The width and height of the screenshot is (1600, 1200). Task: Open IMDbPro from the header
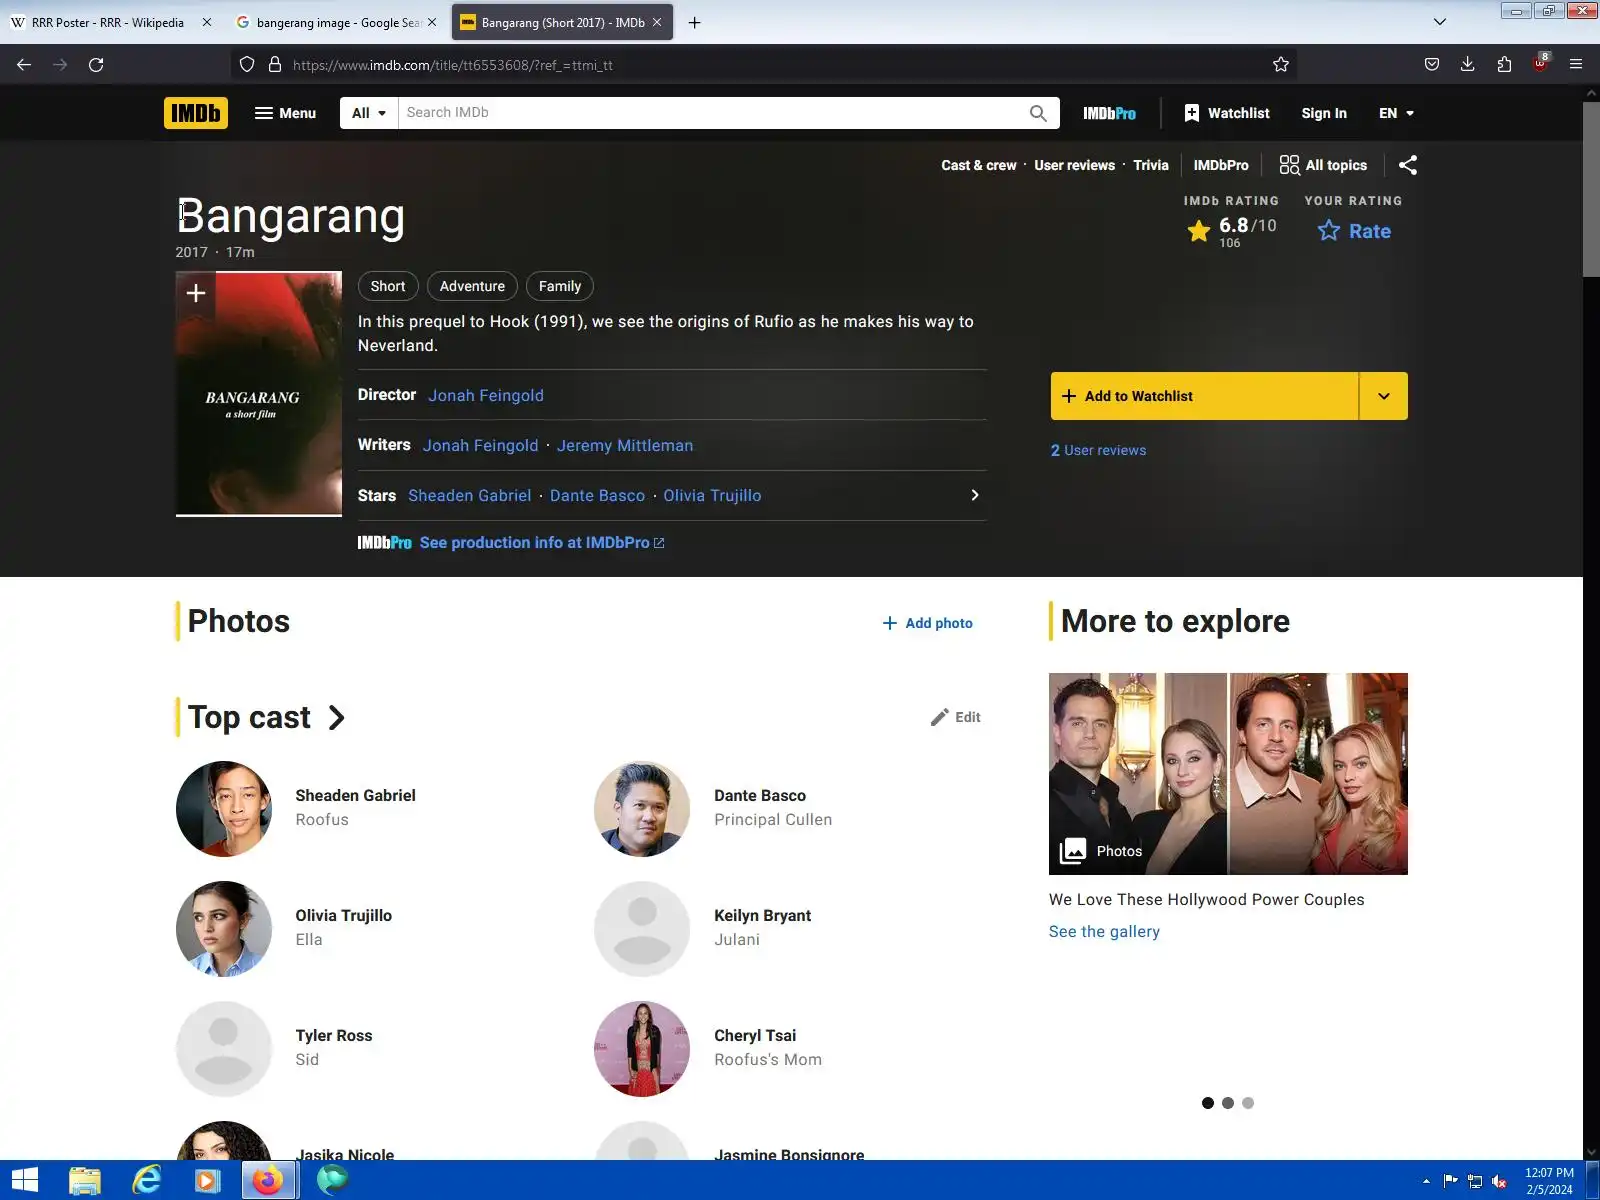coord(1109,113)
